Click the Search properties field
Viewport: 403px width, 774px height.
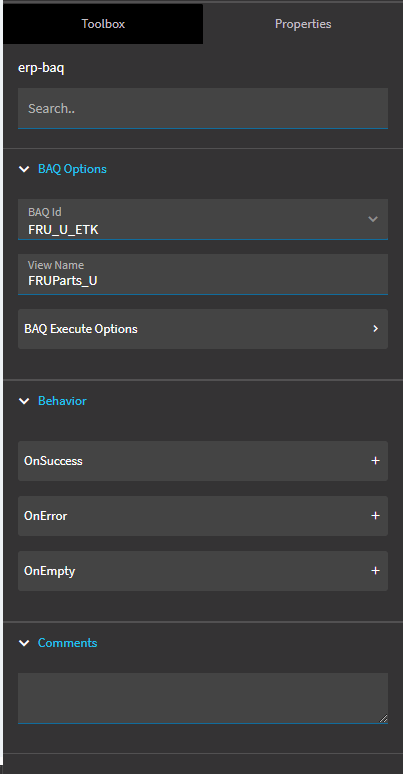click(x=203, y=108)
